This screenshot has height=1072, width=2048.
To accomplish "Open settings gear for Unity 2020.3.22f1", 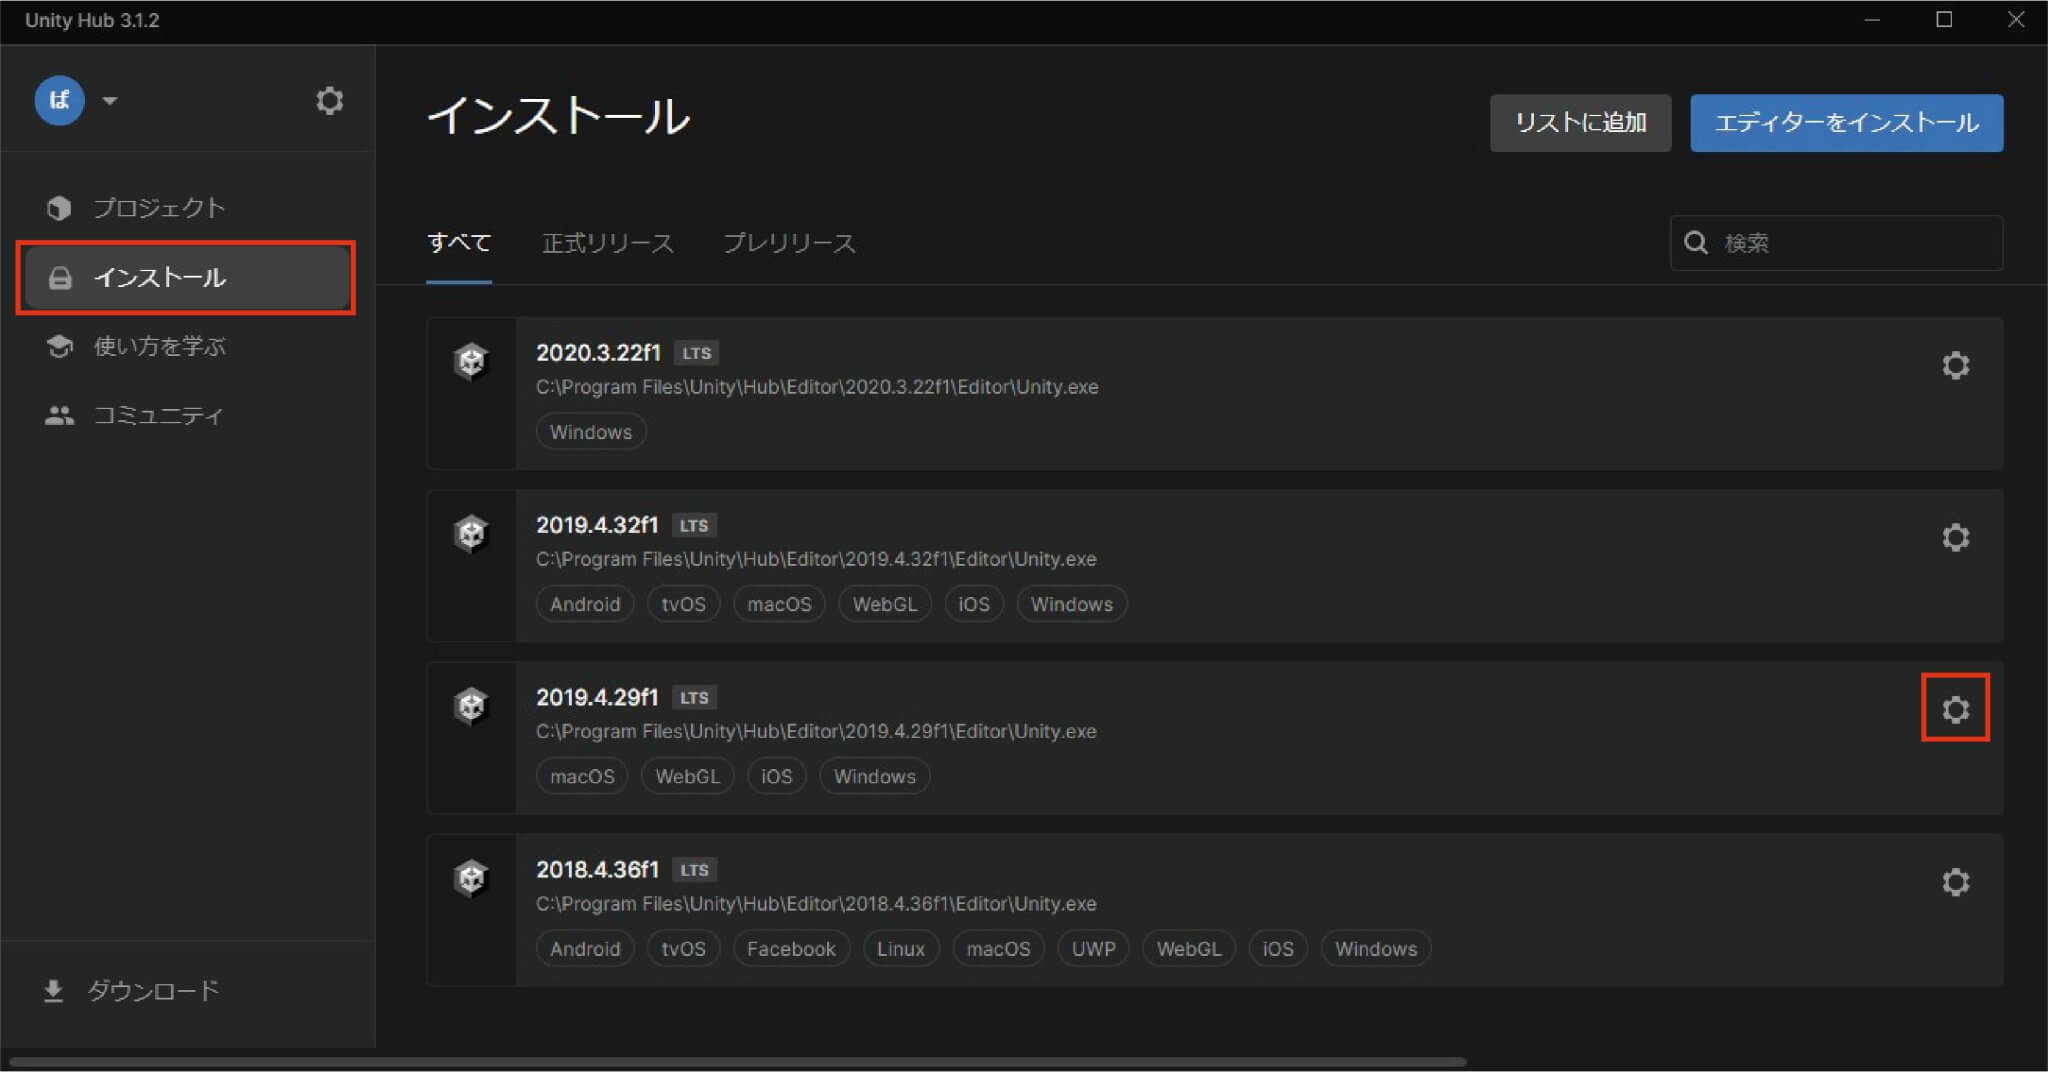I will 1955,365.
